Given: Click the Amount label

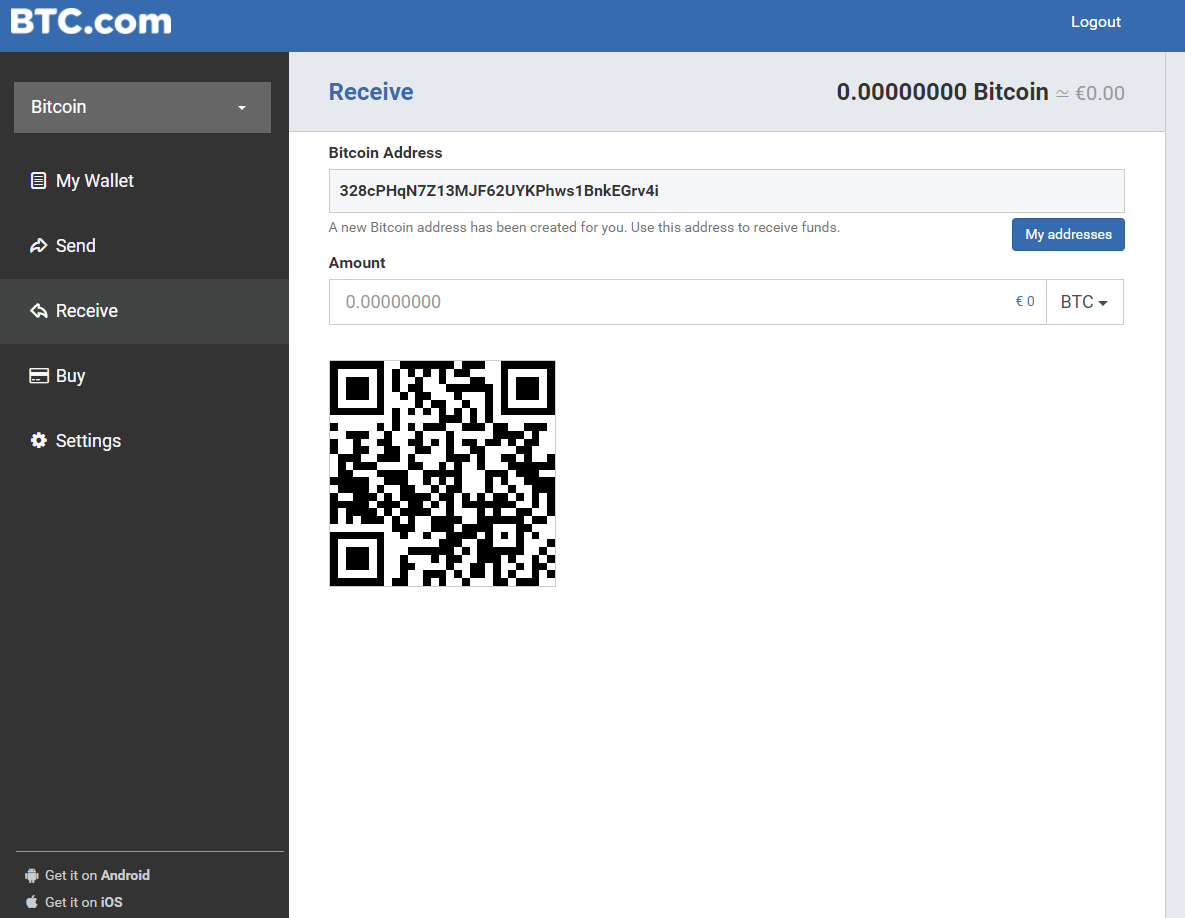Looking at the screenshot, I should [x=357, y=263].
